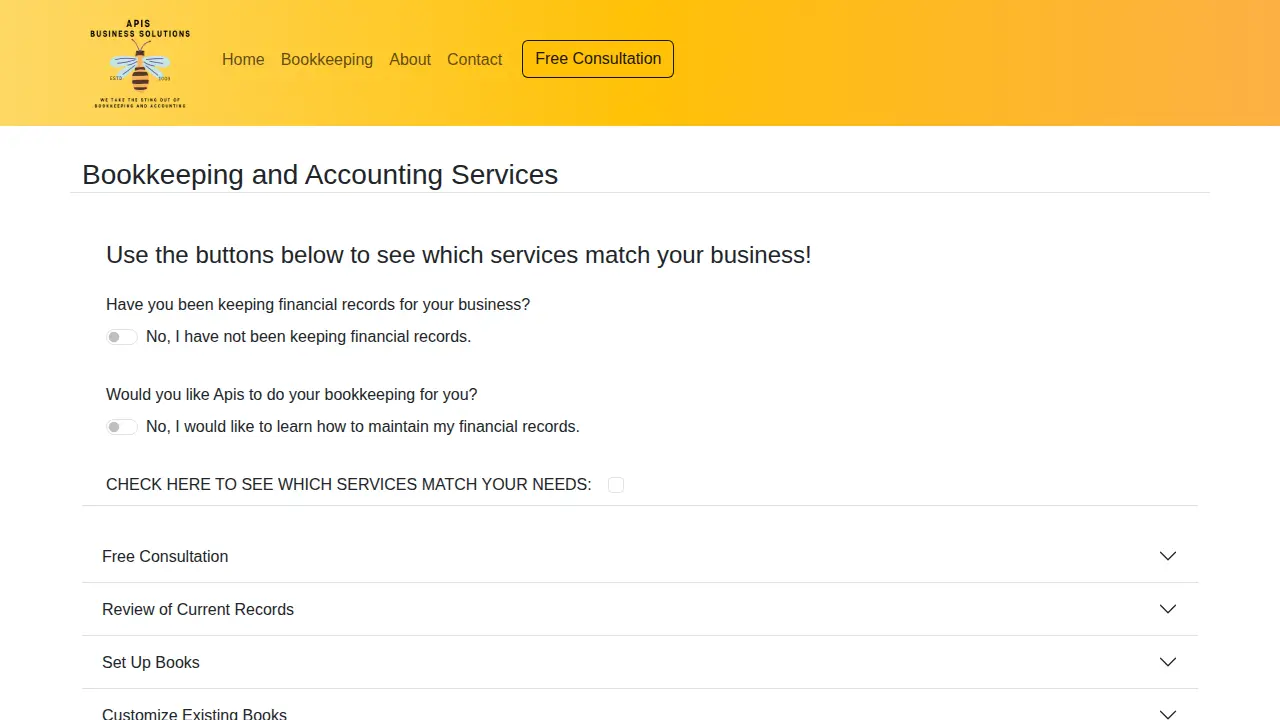The image size is (1280, 720).
Task: Open the Contact page
Action: (x=474, y=60)
